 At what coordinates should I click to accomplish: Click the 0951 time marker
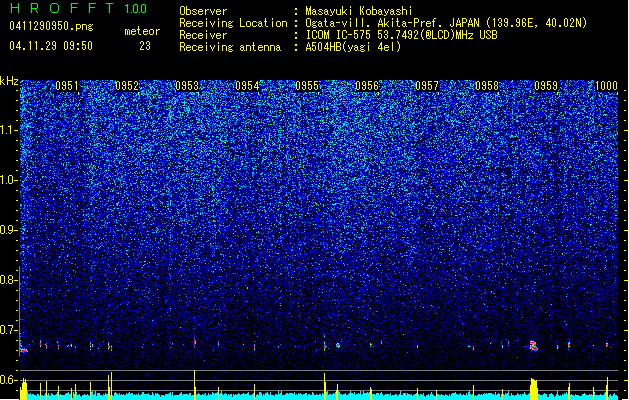67,85
